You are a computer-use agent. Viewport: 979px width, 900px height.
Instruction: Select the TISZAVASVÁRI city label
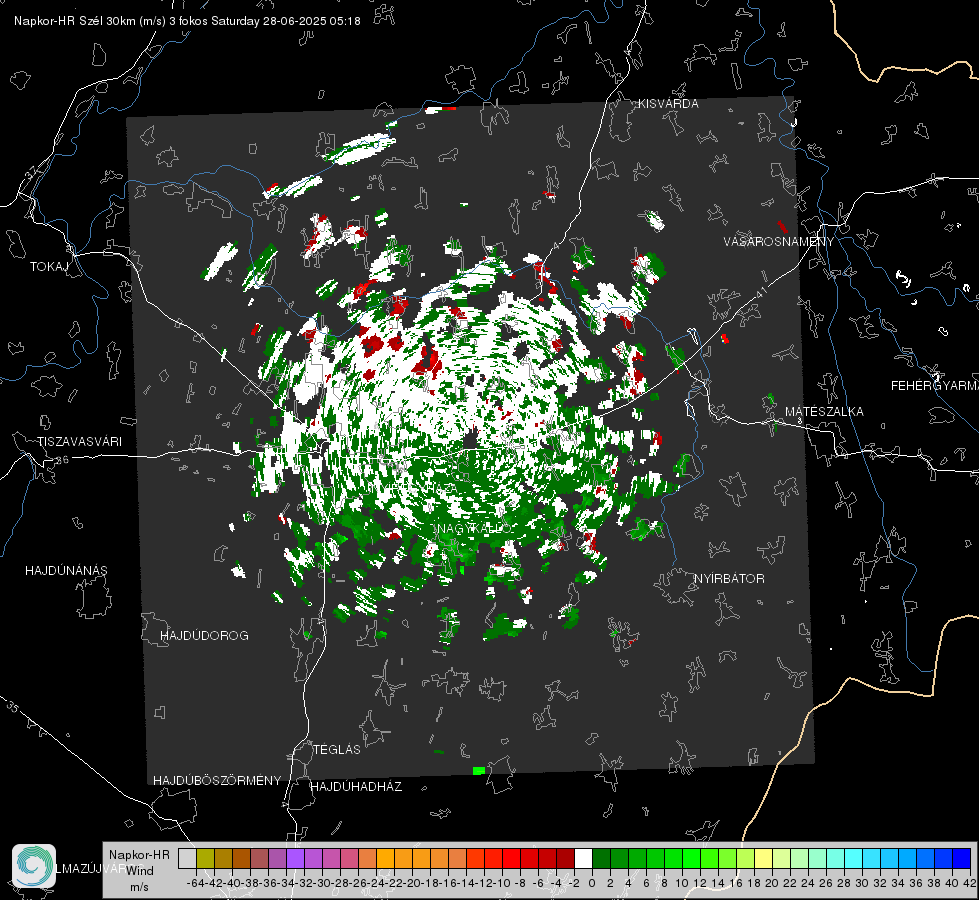79,442
